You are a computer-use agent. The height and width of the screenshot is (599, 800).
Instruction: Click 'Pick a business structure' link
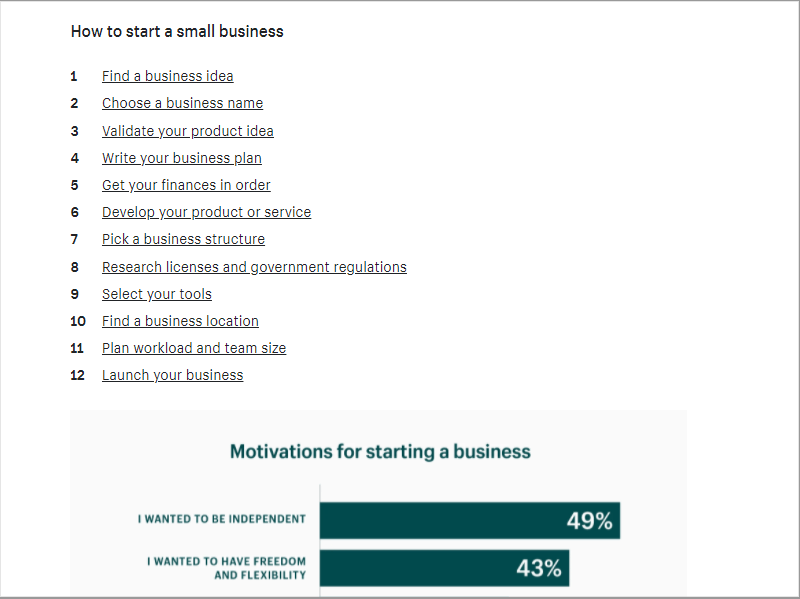pyautogui.click(x=183, y=239)
